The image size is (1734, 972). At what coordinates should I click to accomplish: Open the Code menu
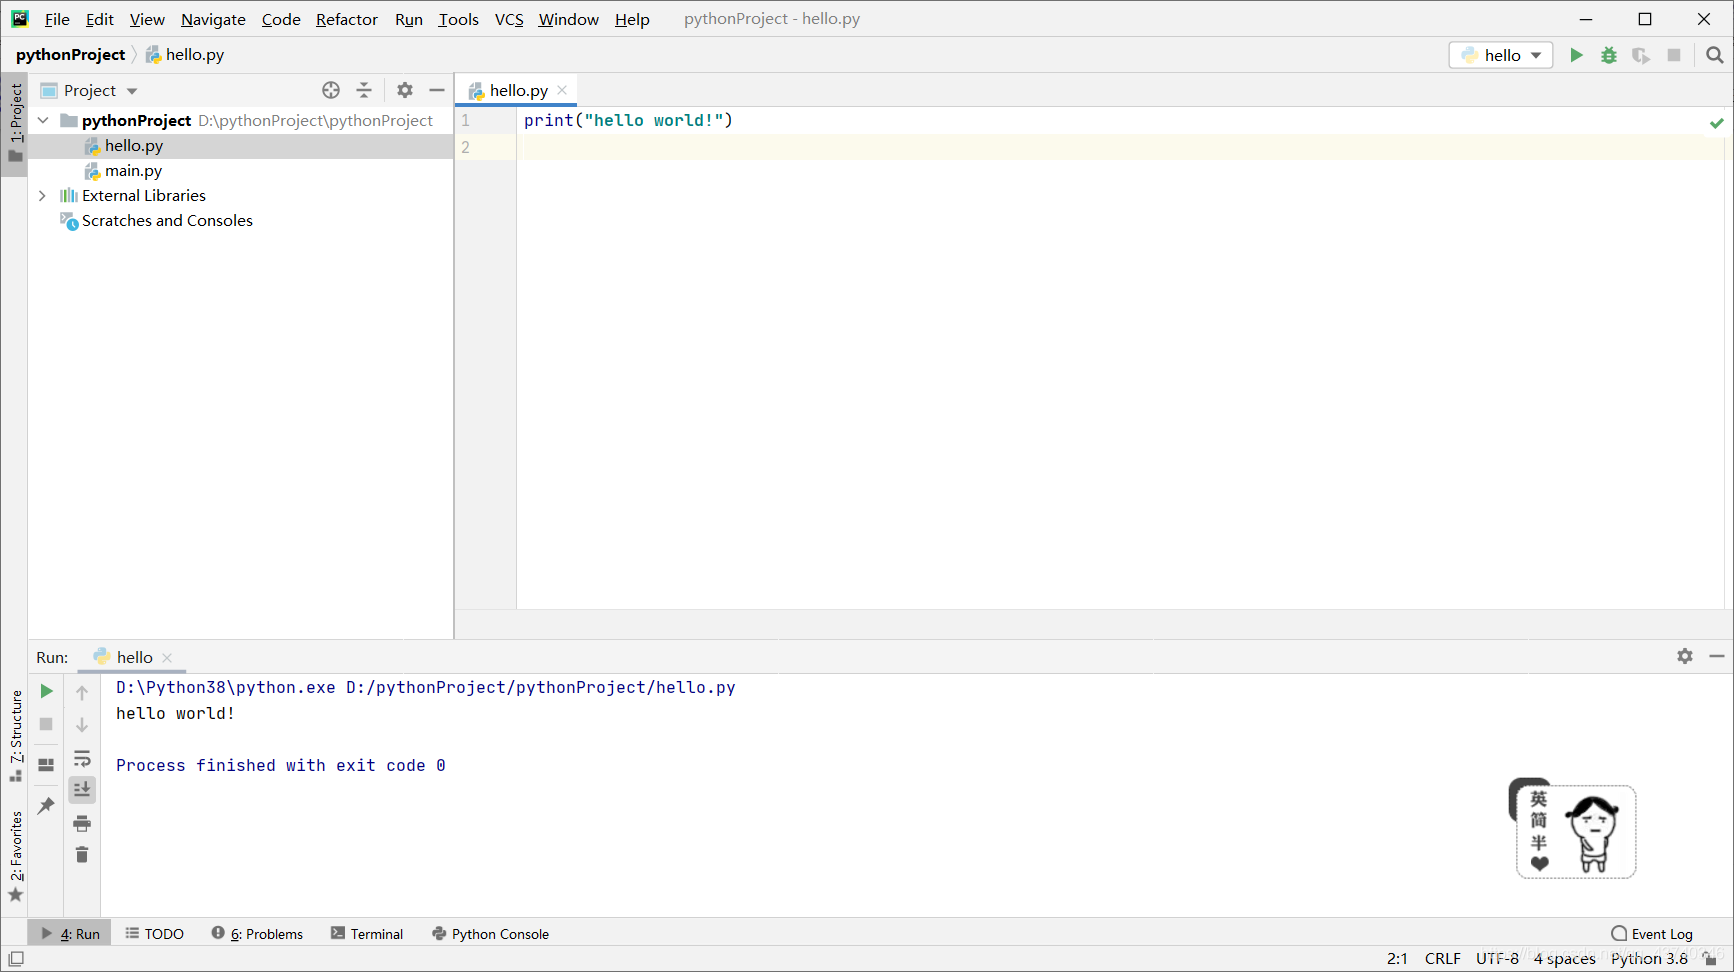(281, 19)
